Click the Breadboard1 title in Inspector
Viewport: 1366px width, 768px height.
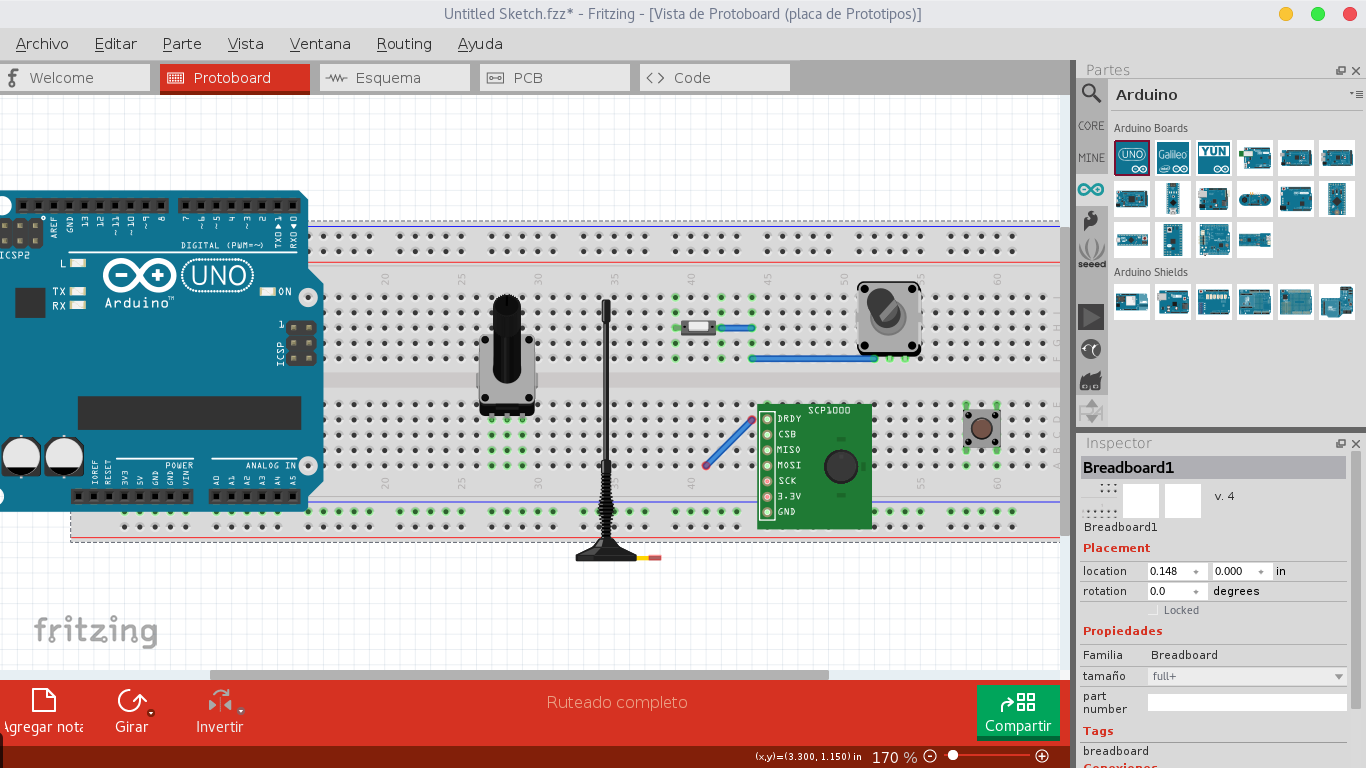1128,468
